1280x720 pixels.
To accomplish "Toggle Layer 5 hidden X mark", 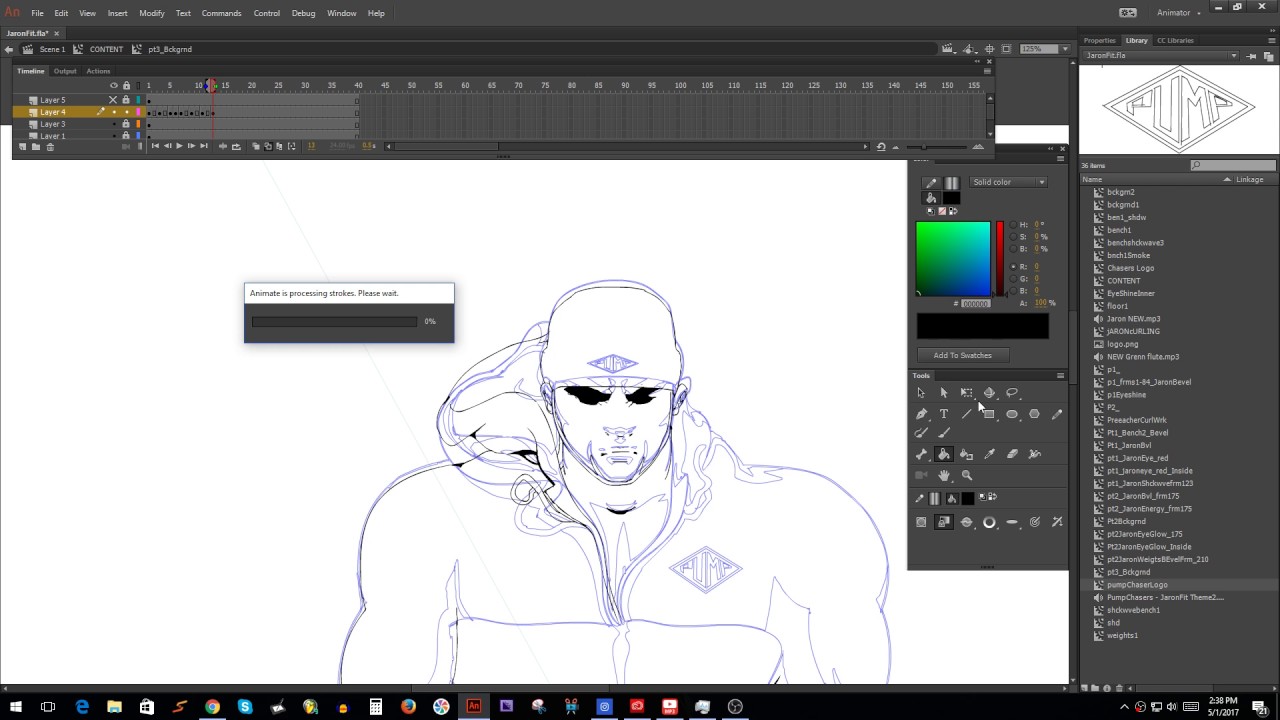I will [113, 100].
